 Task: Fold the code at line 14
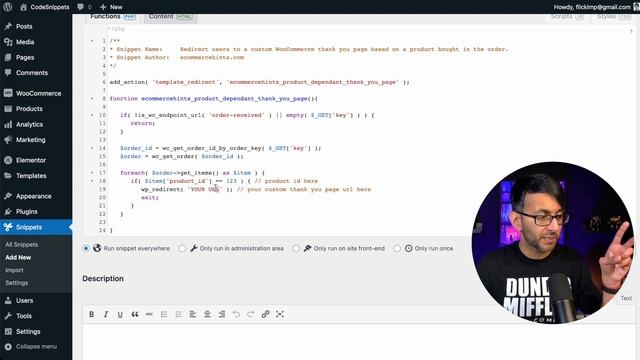[92, 148]
